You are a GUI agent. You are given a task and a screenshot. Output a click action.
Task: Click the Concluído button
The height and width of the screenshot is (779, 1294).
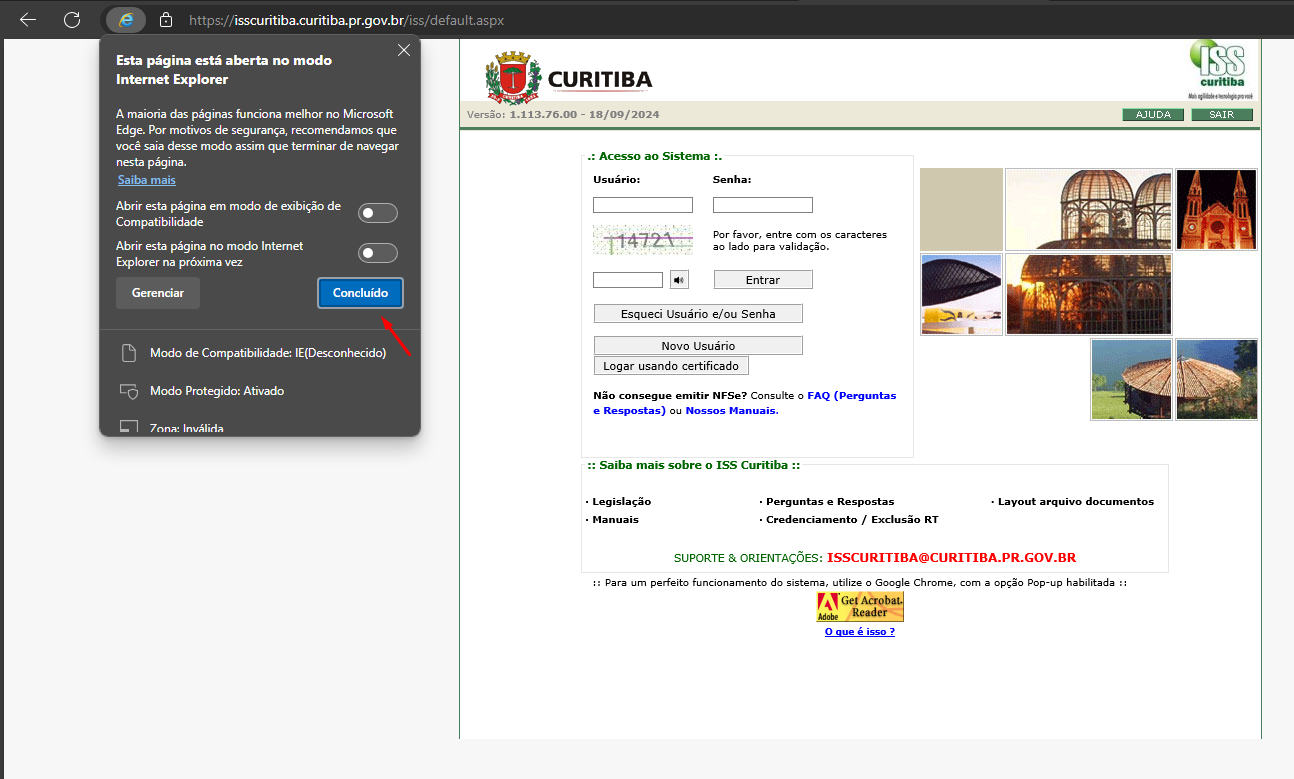[360, 293]
